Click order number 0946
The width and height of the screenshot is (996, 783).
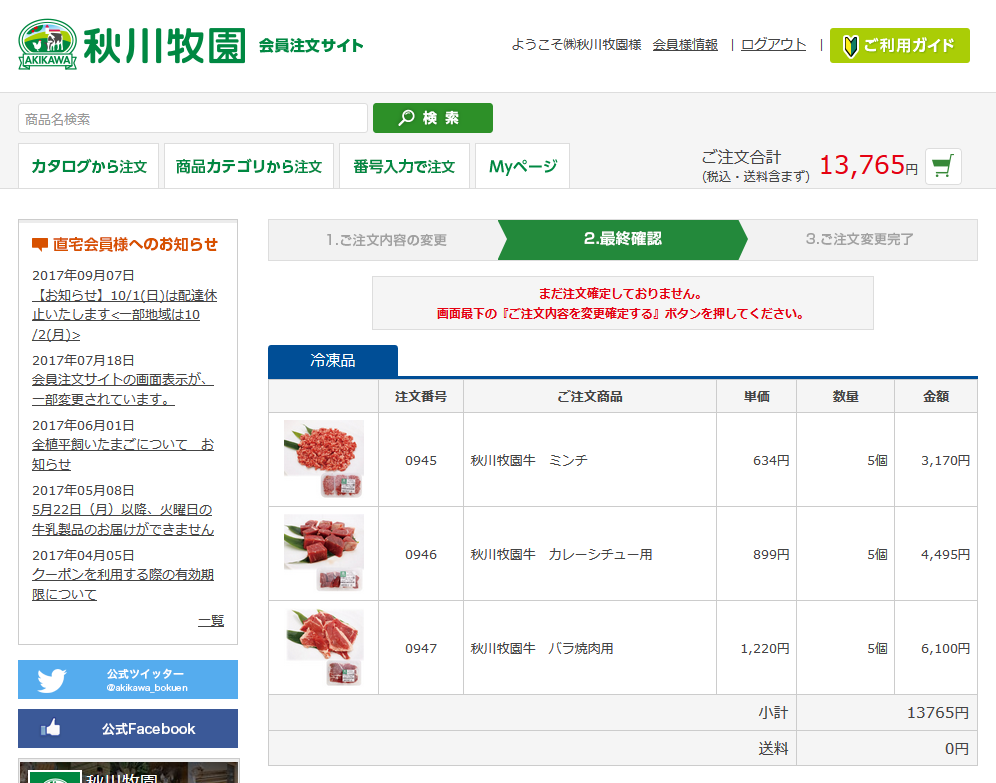coord(421,554)
